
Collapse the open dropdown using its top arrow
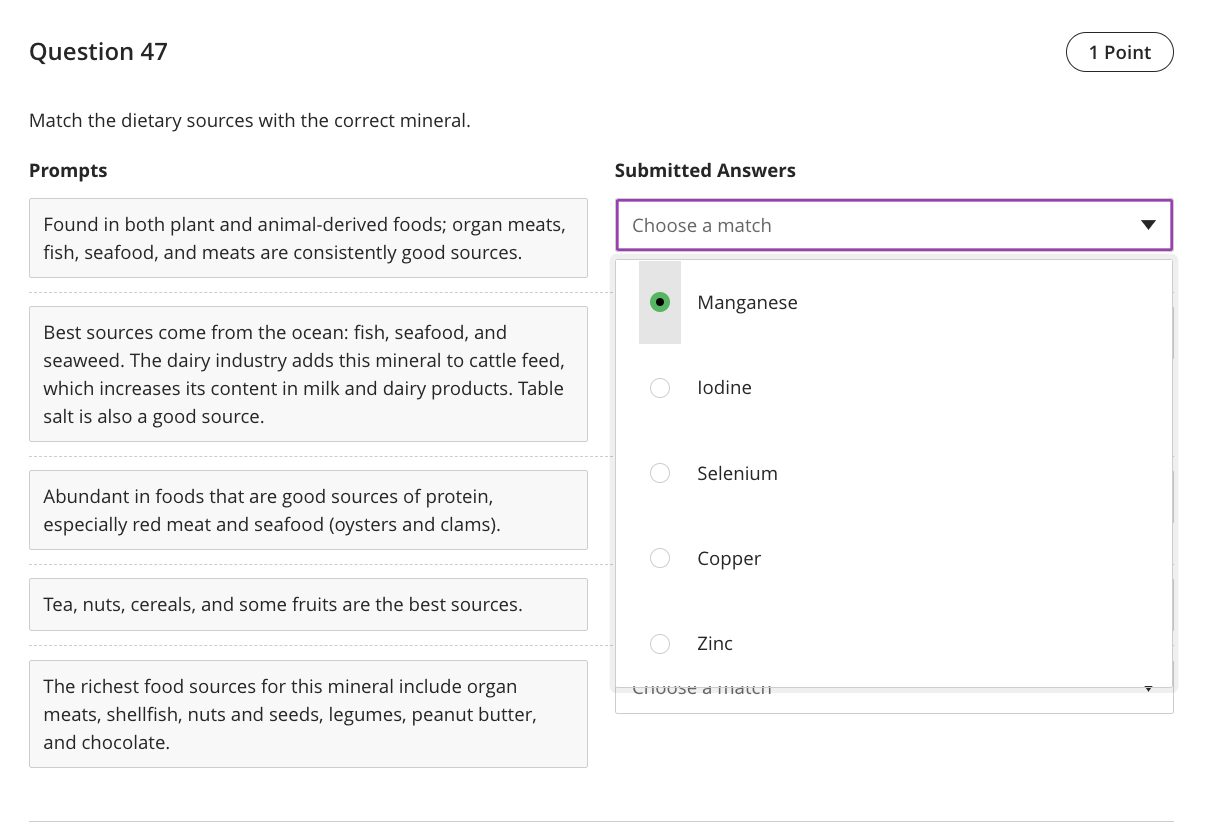pos(1148,225)
